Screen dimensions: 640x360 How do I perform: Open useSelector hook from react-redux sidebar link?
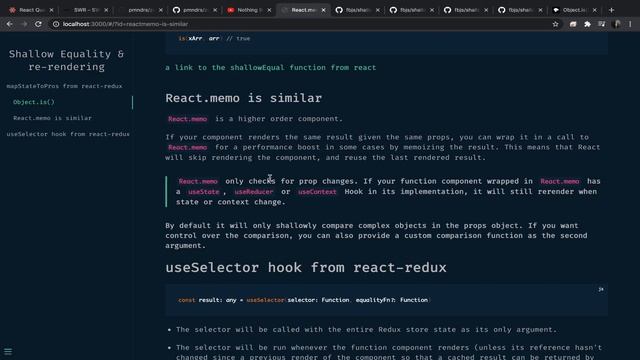pyautogui.click(x=68, y=134)
